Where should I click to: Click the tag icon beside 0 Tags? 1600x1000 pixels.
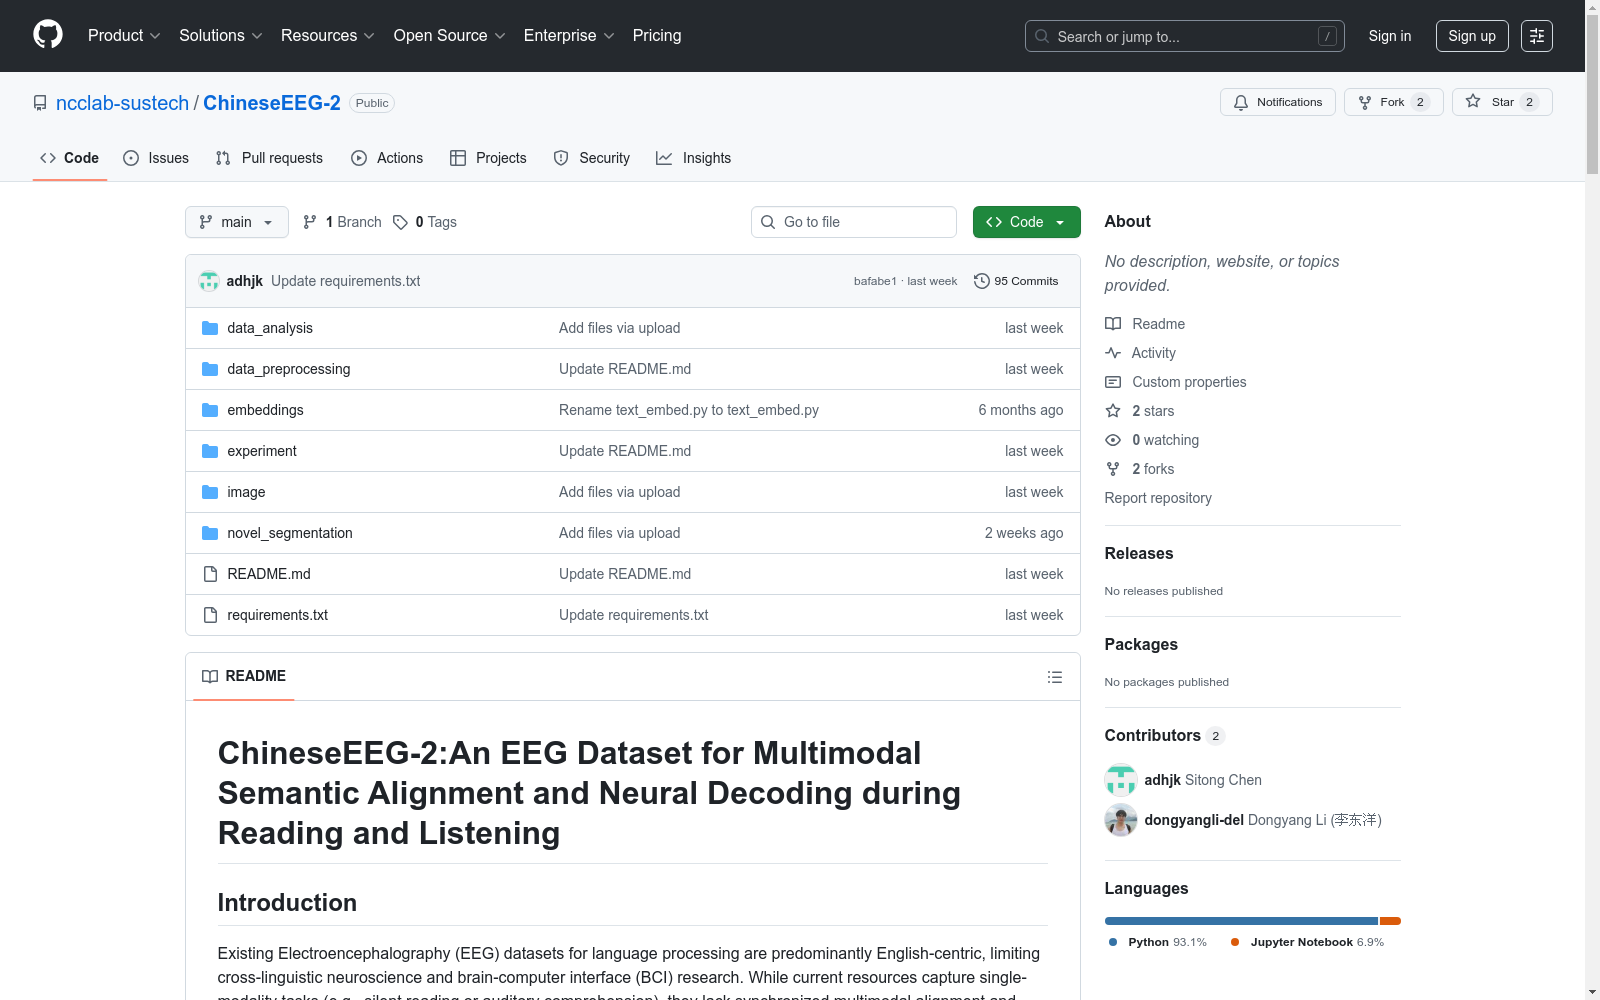pyautogui.click(x=400, y=222)
